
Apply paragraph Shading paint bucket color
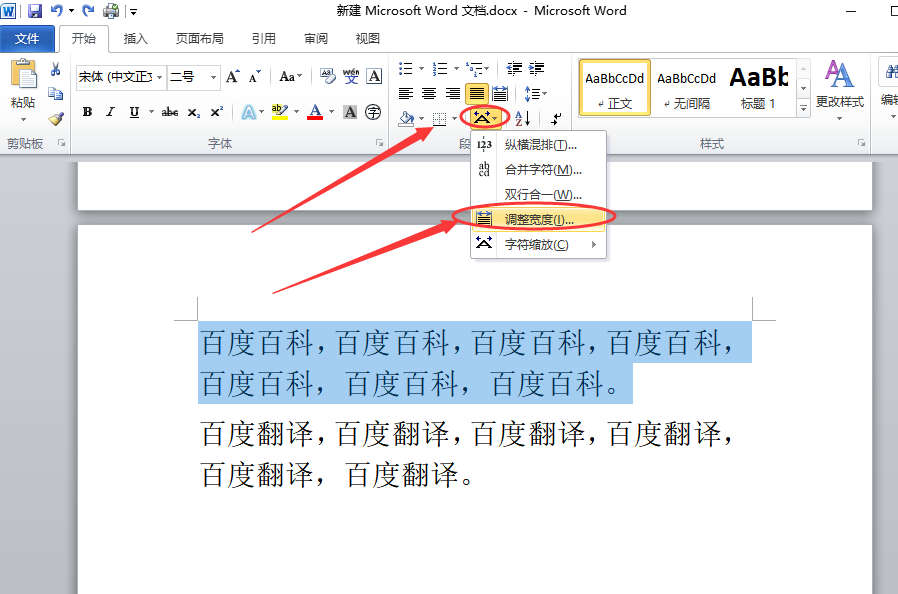click(406, 119)
